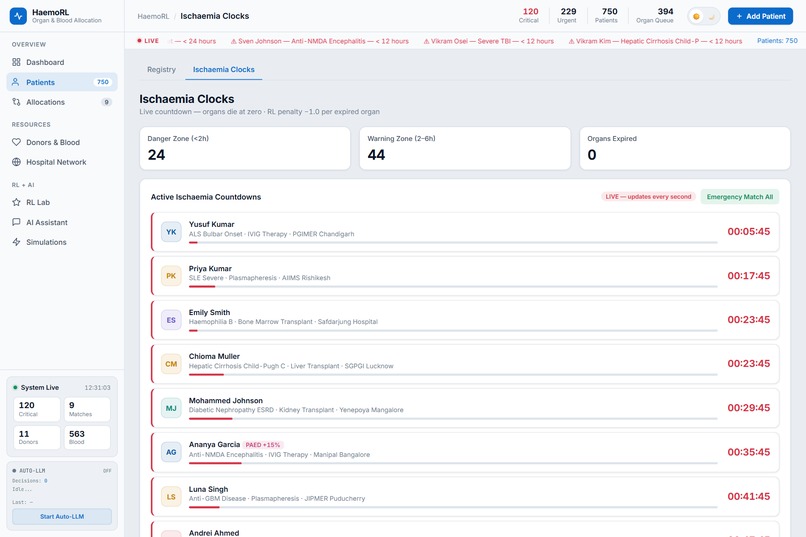Click the HaemoRL logo icon
The image size is (806, 537).
(19, 16)
